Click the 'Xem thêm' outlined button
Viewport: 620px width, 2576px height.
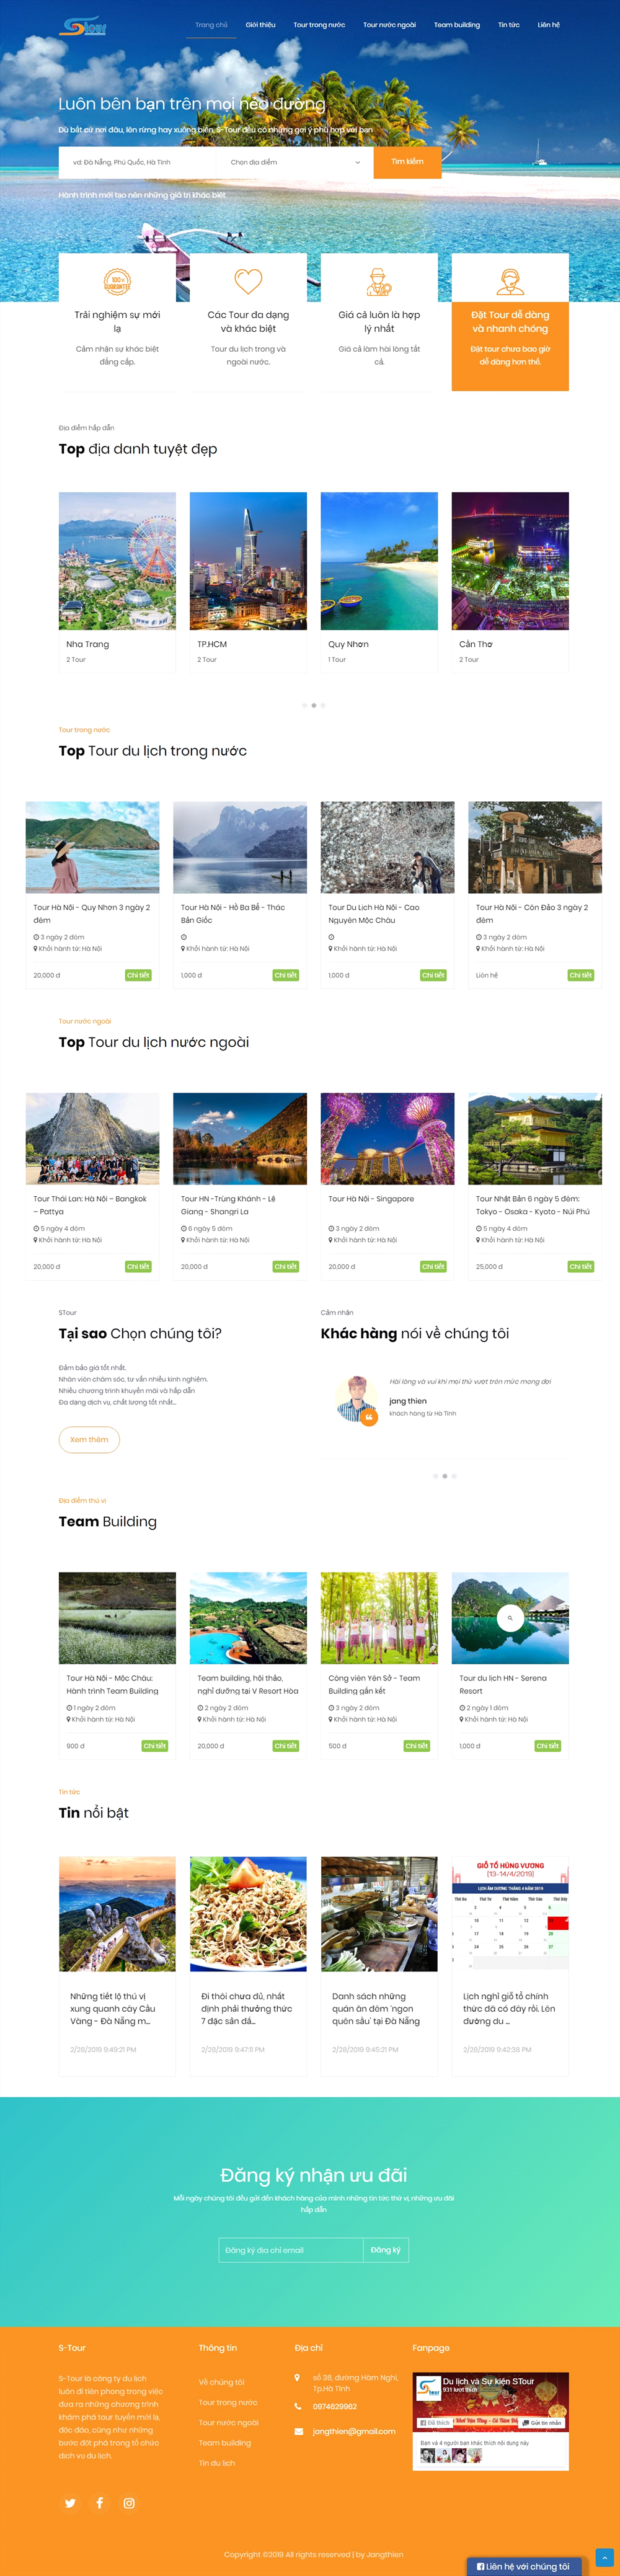point(89,1439)
